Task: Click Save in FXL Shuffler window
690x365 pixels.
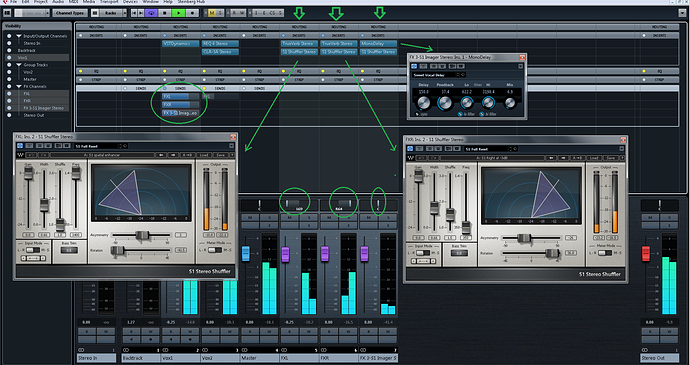Action: pos(220,155)
